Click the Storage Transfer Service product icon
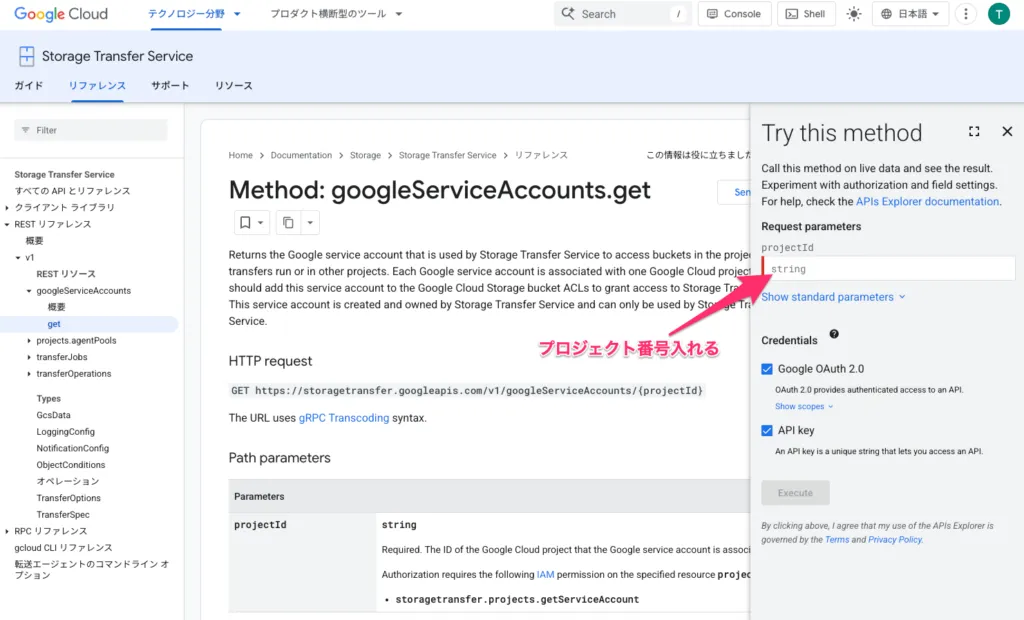The height and width of the screenshot is (620, 1024). (x=26, y=56)
